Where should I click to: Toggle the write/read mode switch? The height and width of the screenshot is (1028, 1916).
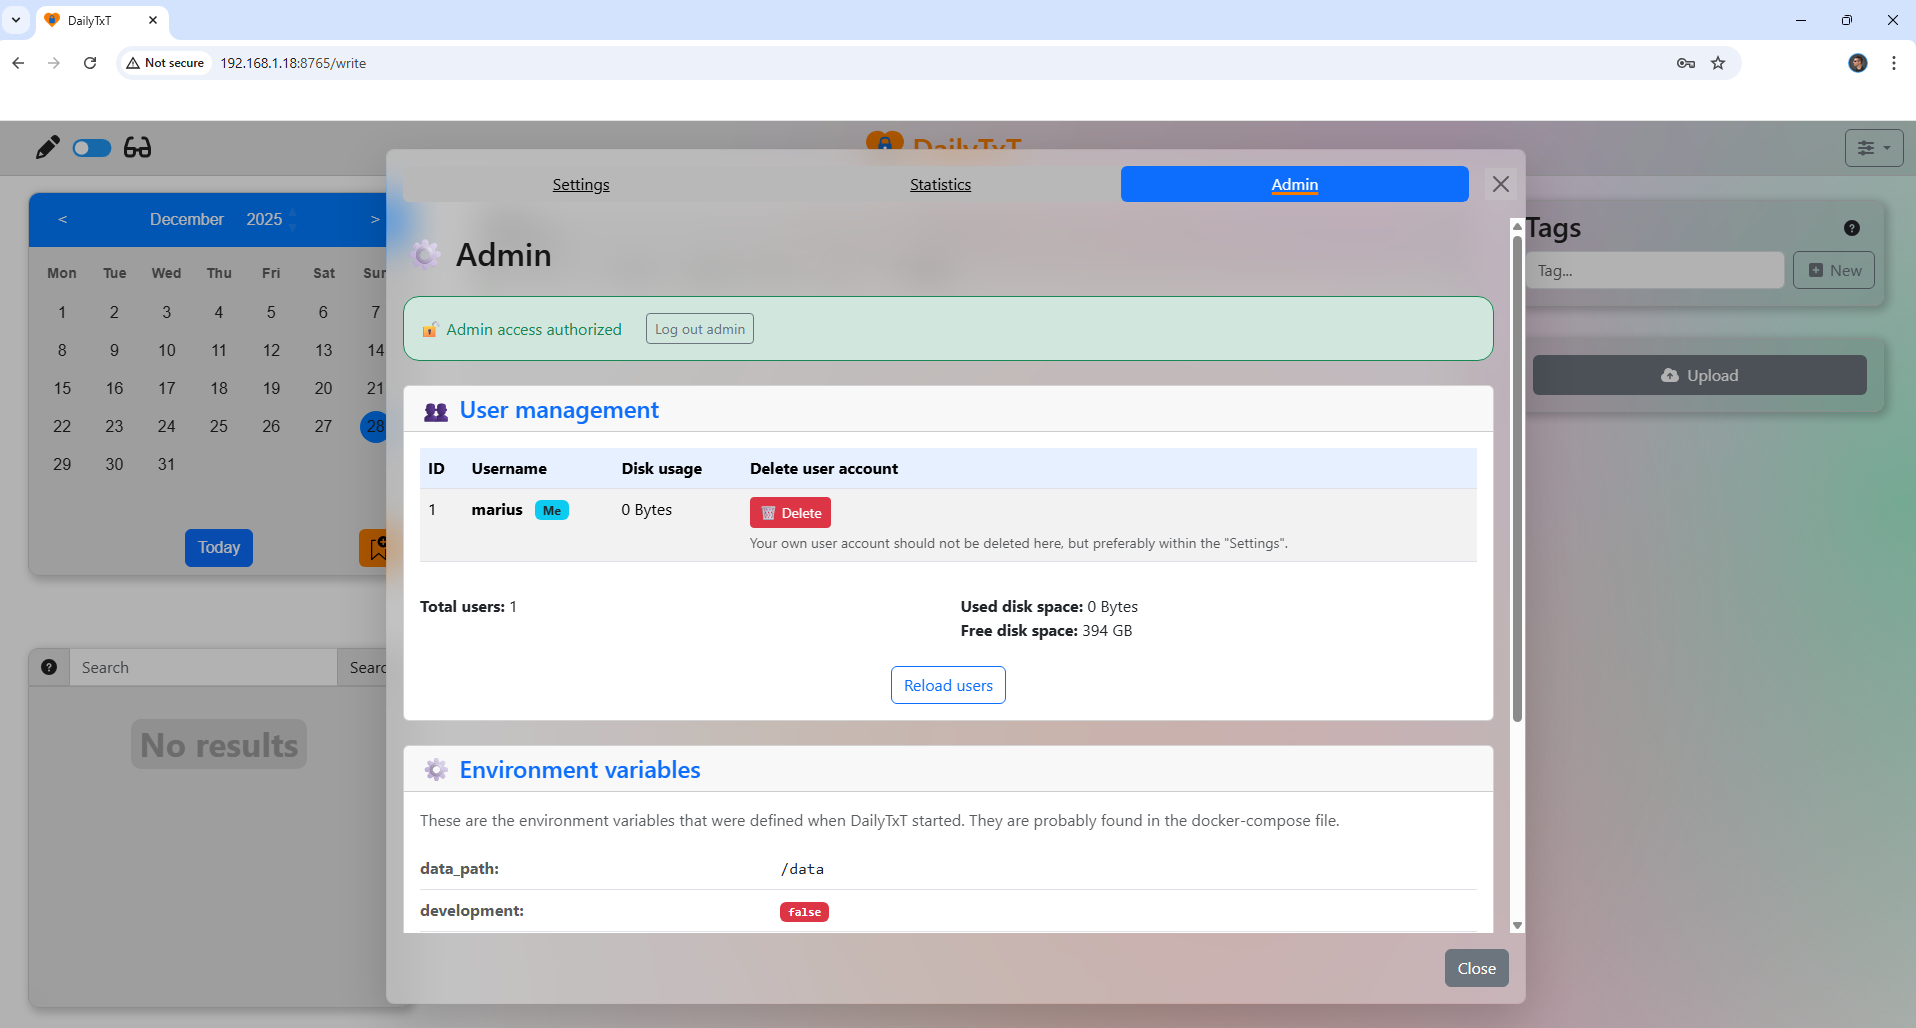92,148
